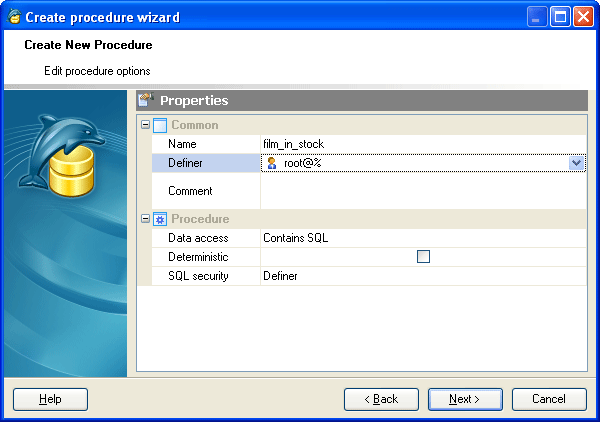This screenshot has height=422, width=600.
Task: Select the Name property label
Action: 182,144
